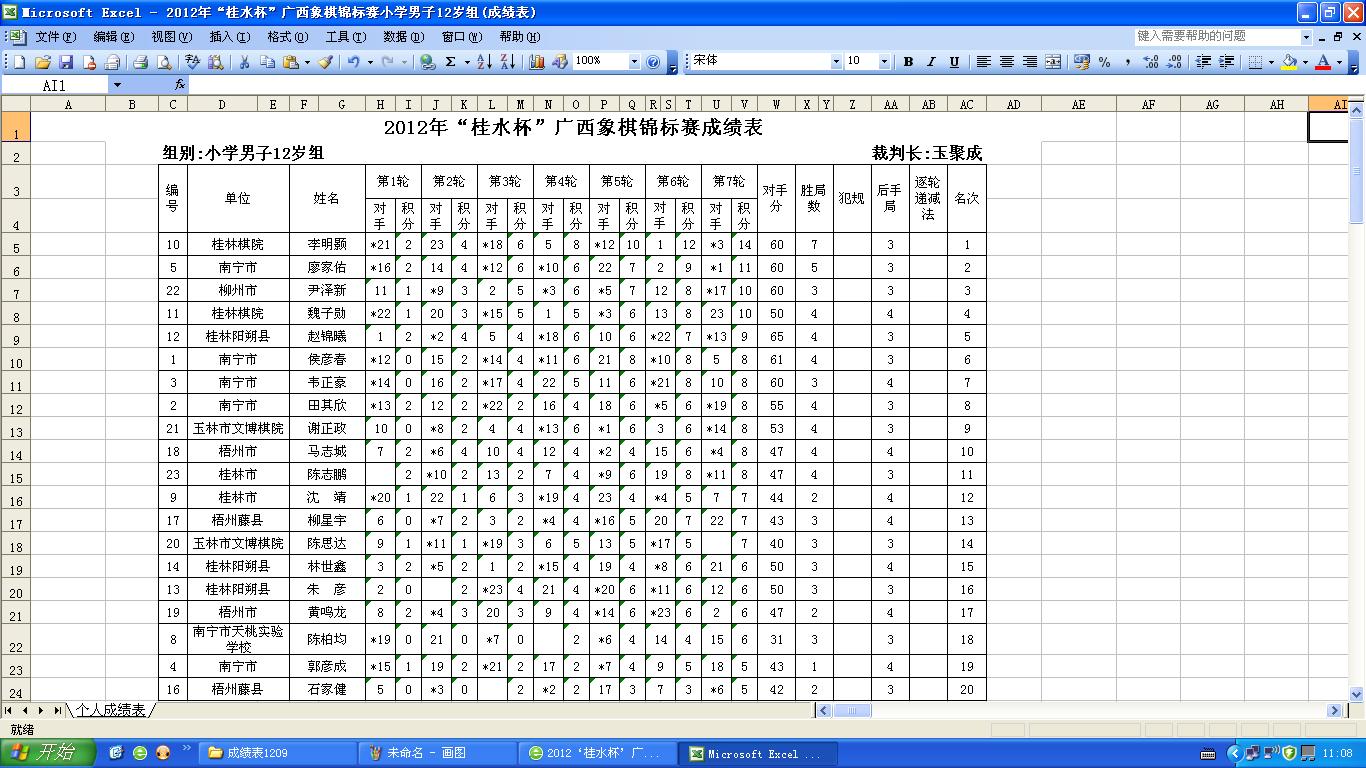Undo the last action
This screenshot has height=768, width=1366.
pyautogui.click(x=353, y=61)
